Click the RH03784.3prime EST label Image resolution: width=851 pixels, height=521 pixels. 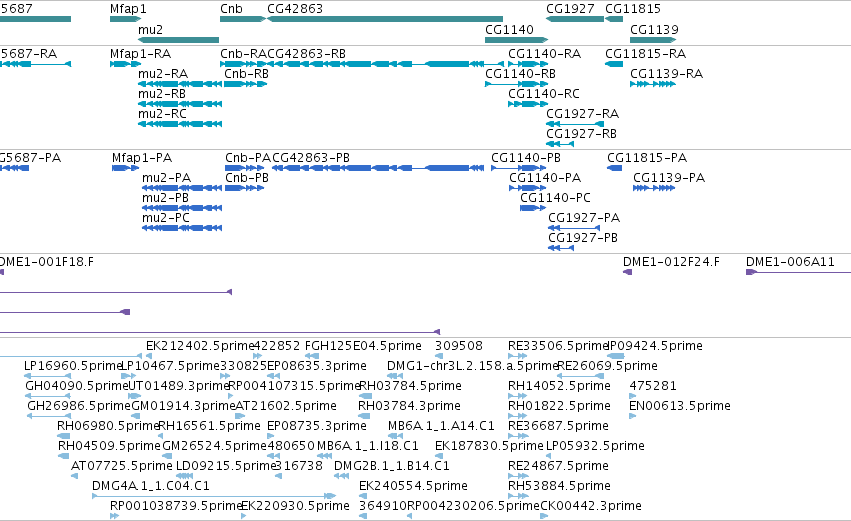409,406
